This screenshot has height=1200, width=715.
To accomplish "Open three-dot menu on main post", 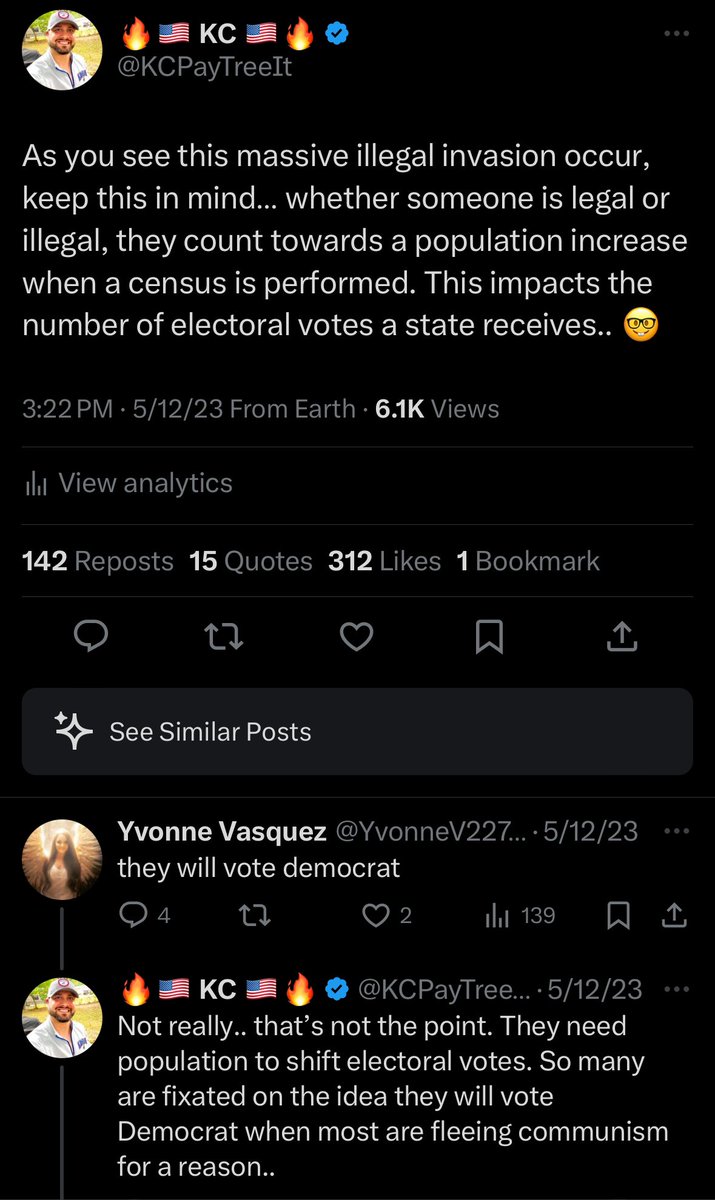I will [x=677, y=34].
